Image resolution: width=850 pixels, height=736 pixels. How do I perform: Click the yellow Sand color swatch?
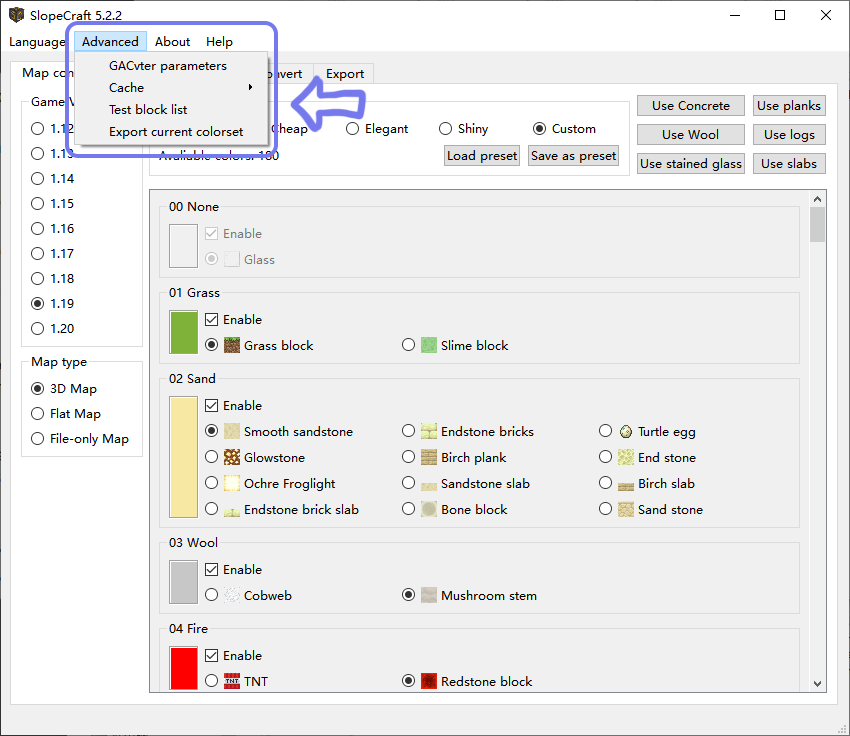(x=184, y=457)
